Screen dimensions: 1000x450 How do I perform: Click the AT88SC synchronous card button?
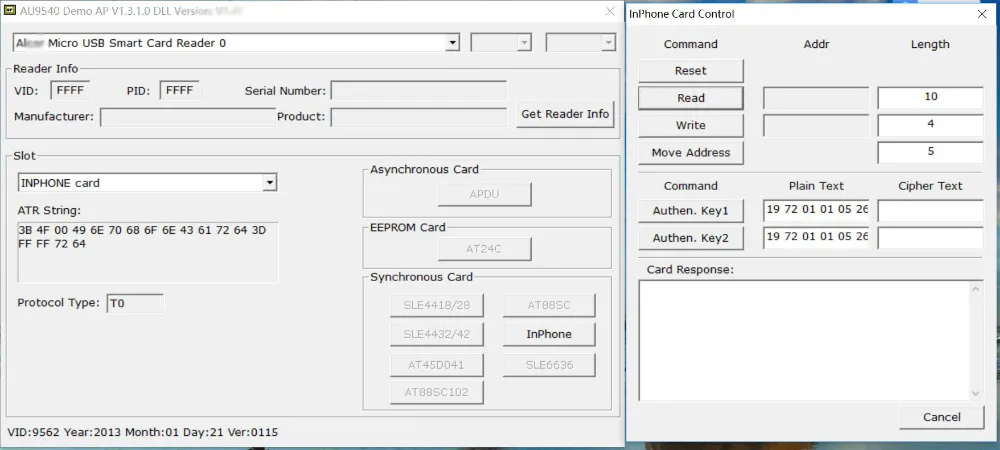[548, 305]
